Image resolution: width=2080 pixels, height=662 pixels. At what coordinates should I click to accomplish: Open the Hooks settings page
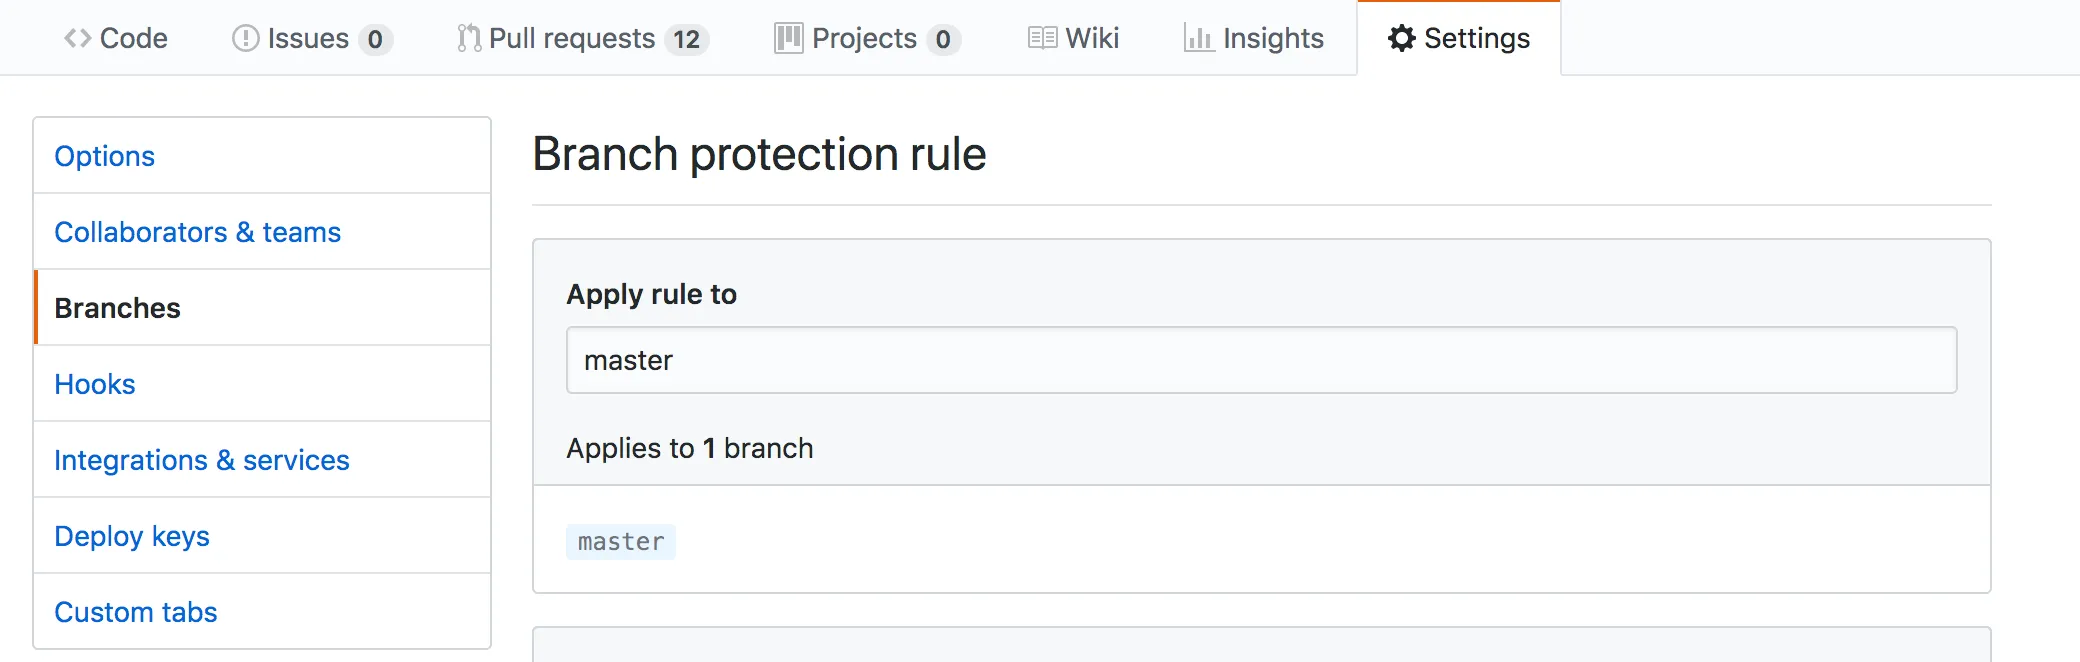pos(95,384)
